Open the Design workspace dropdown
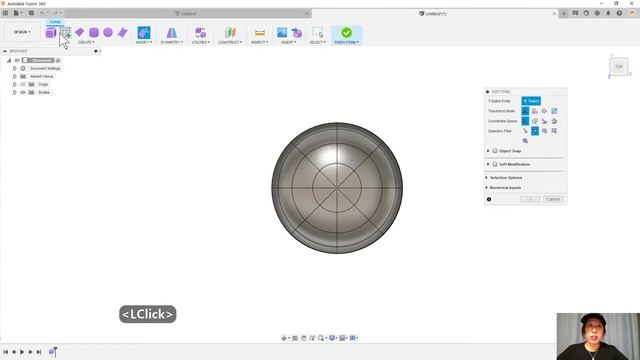This screenshot has width=640, height=360. 22,32
